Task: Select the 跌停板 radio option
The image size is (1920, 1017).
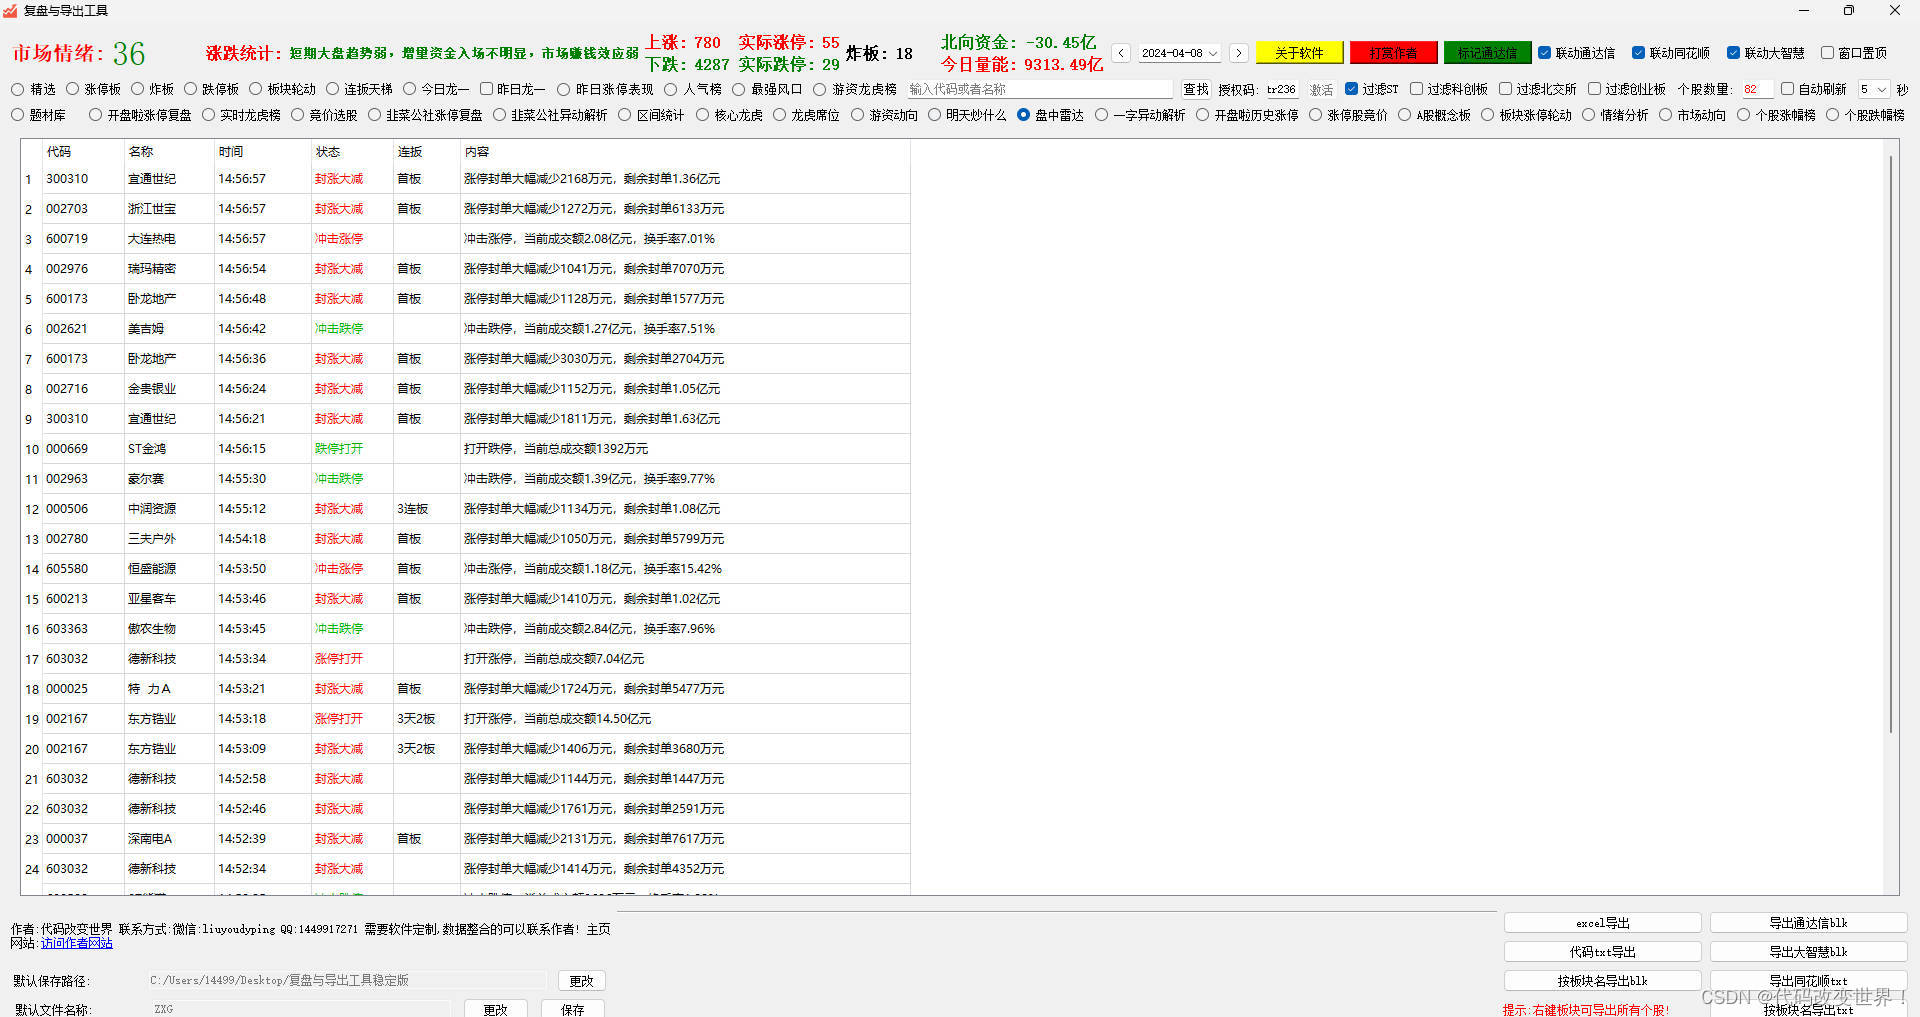Action: click(x=190, y=89)
